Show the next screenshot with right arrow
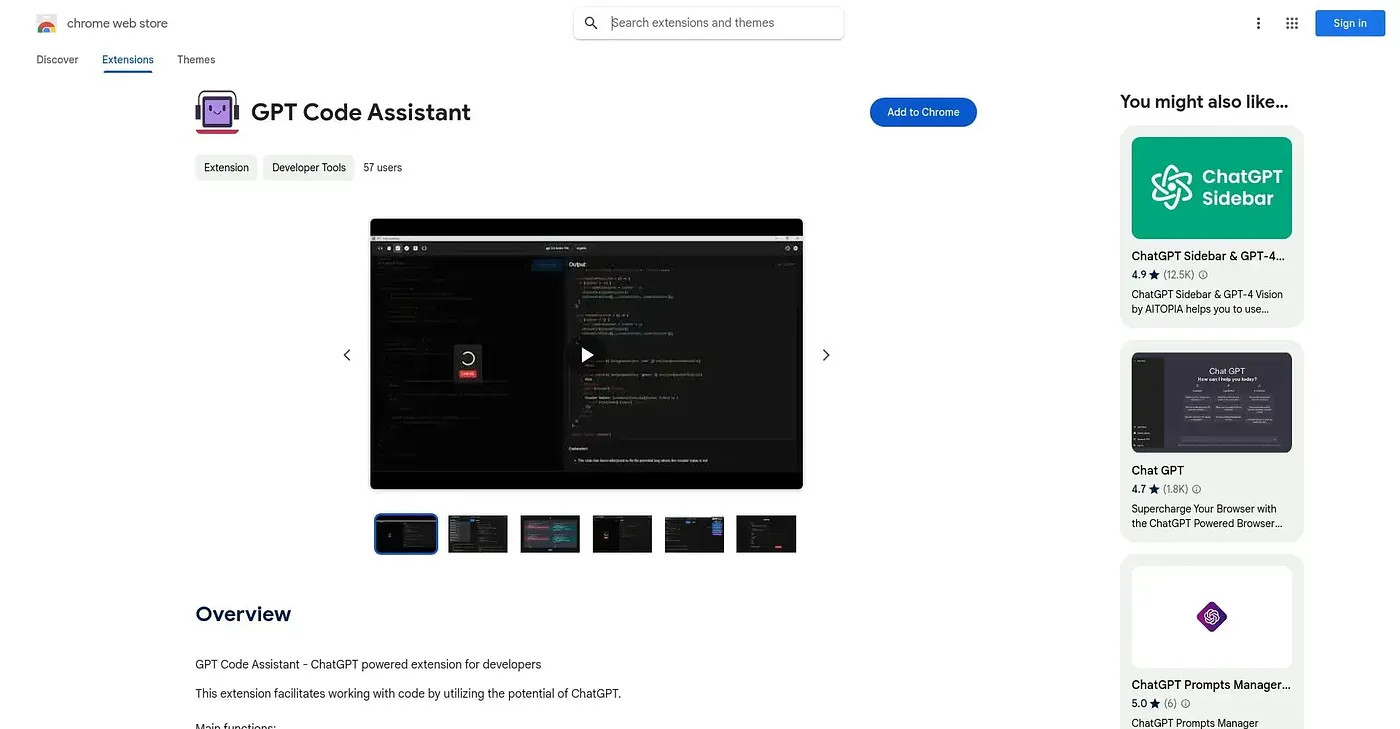 pos(826,355)
